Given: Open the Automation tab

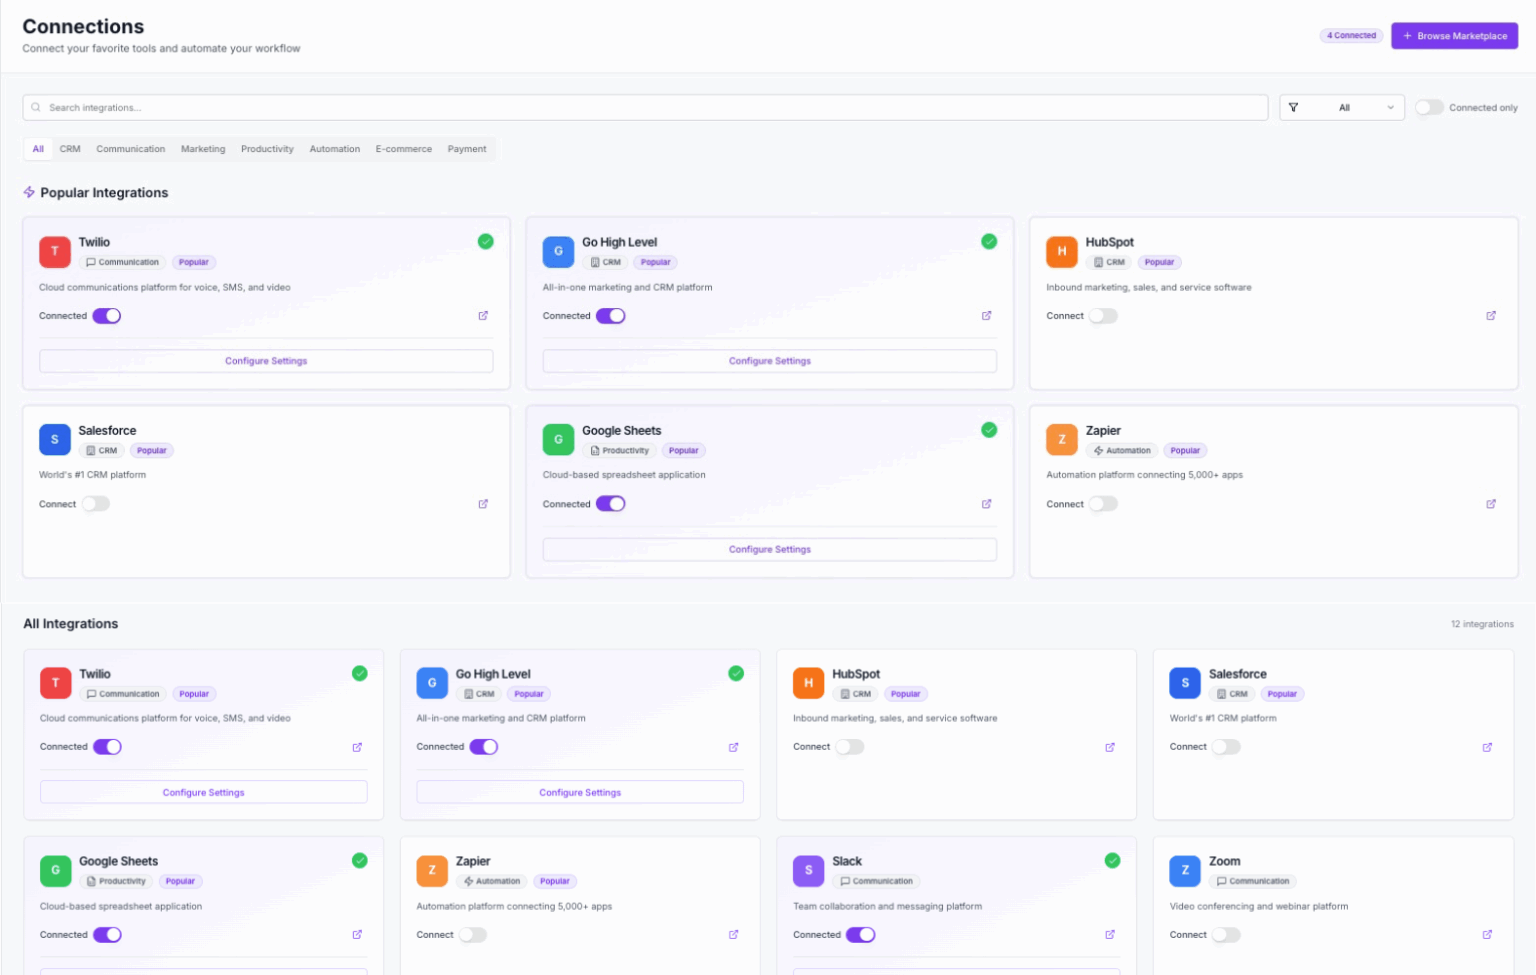Looking at the screenshot, I should (x=335, y=149).
